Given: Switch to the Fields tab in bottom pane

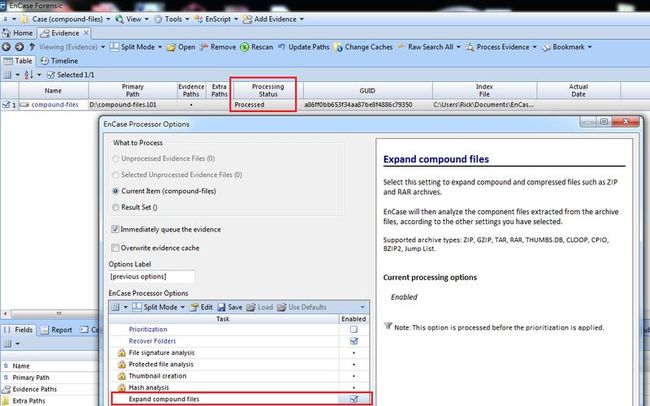Looking at the screenshot, I should click(19, 330).
